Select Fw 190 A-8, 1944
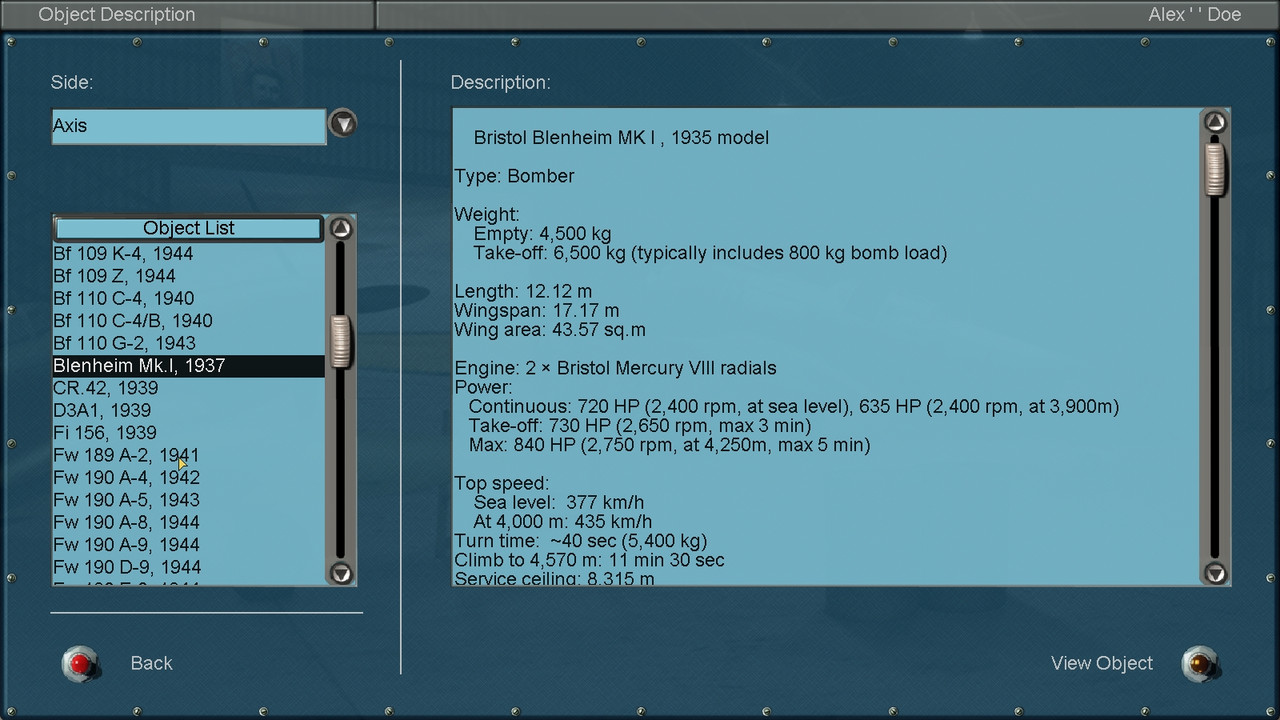The height and width of the screenshot is (720, 1280). pos(189,522)
